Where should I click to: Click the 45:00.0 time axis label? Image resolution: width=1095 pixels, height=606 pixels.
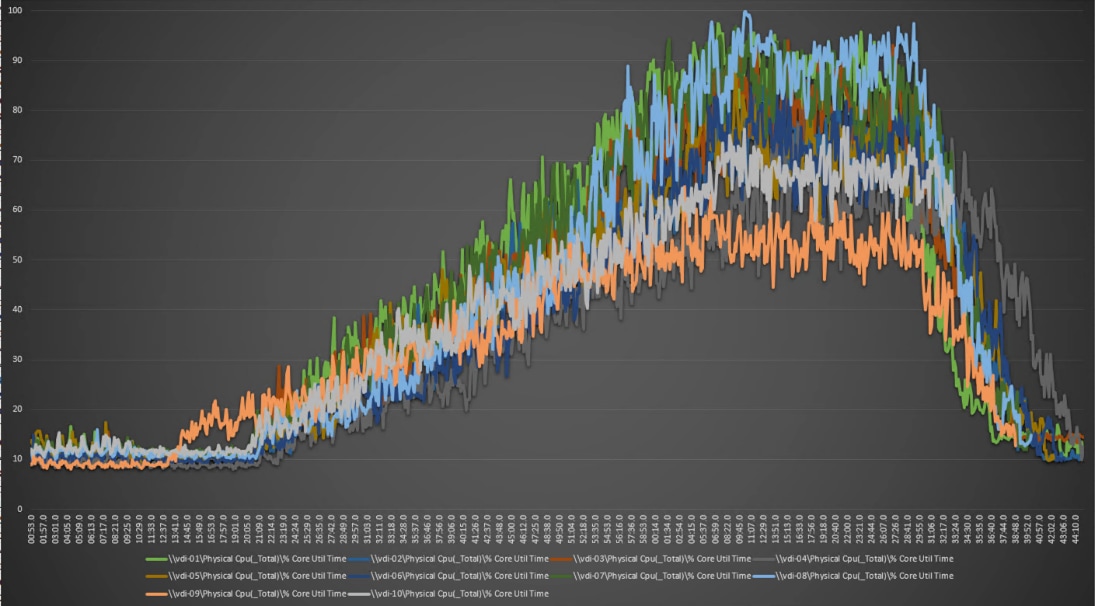coord(510,529)
